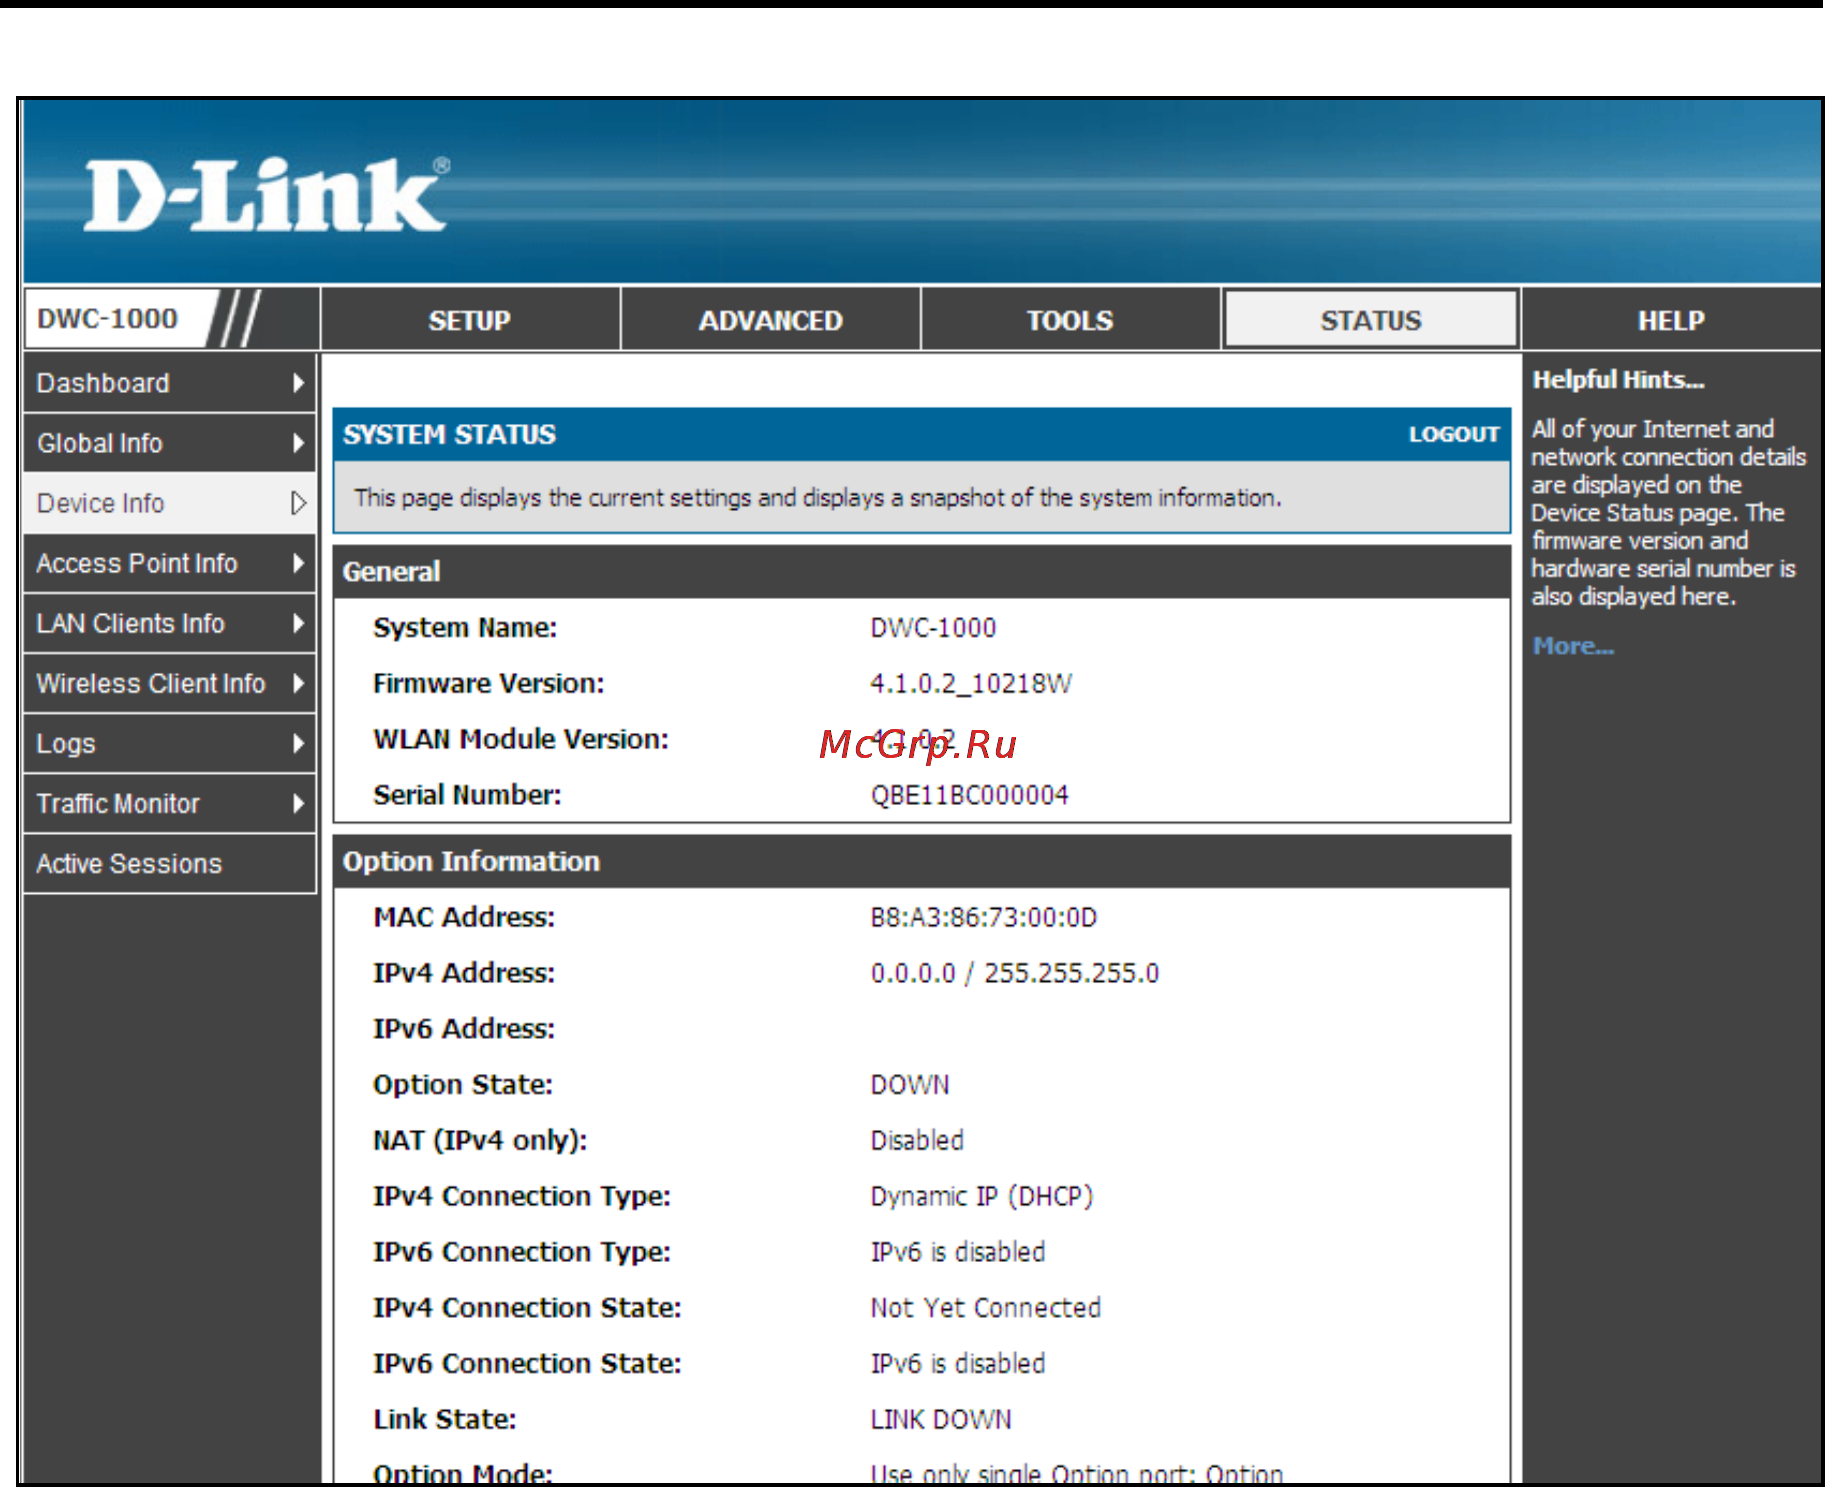Click the DWC-1000 model label

pos(107,318)
